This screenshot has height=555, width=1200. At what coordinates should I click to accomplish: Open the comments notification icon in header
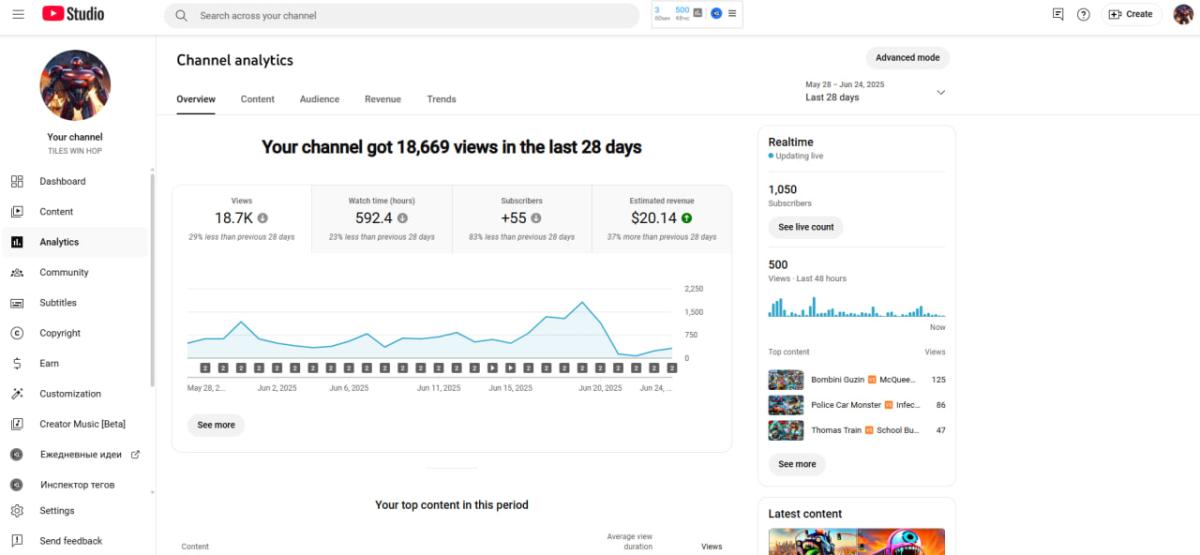tap(1058, 14)
